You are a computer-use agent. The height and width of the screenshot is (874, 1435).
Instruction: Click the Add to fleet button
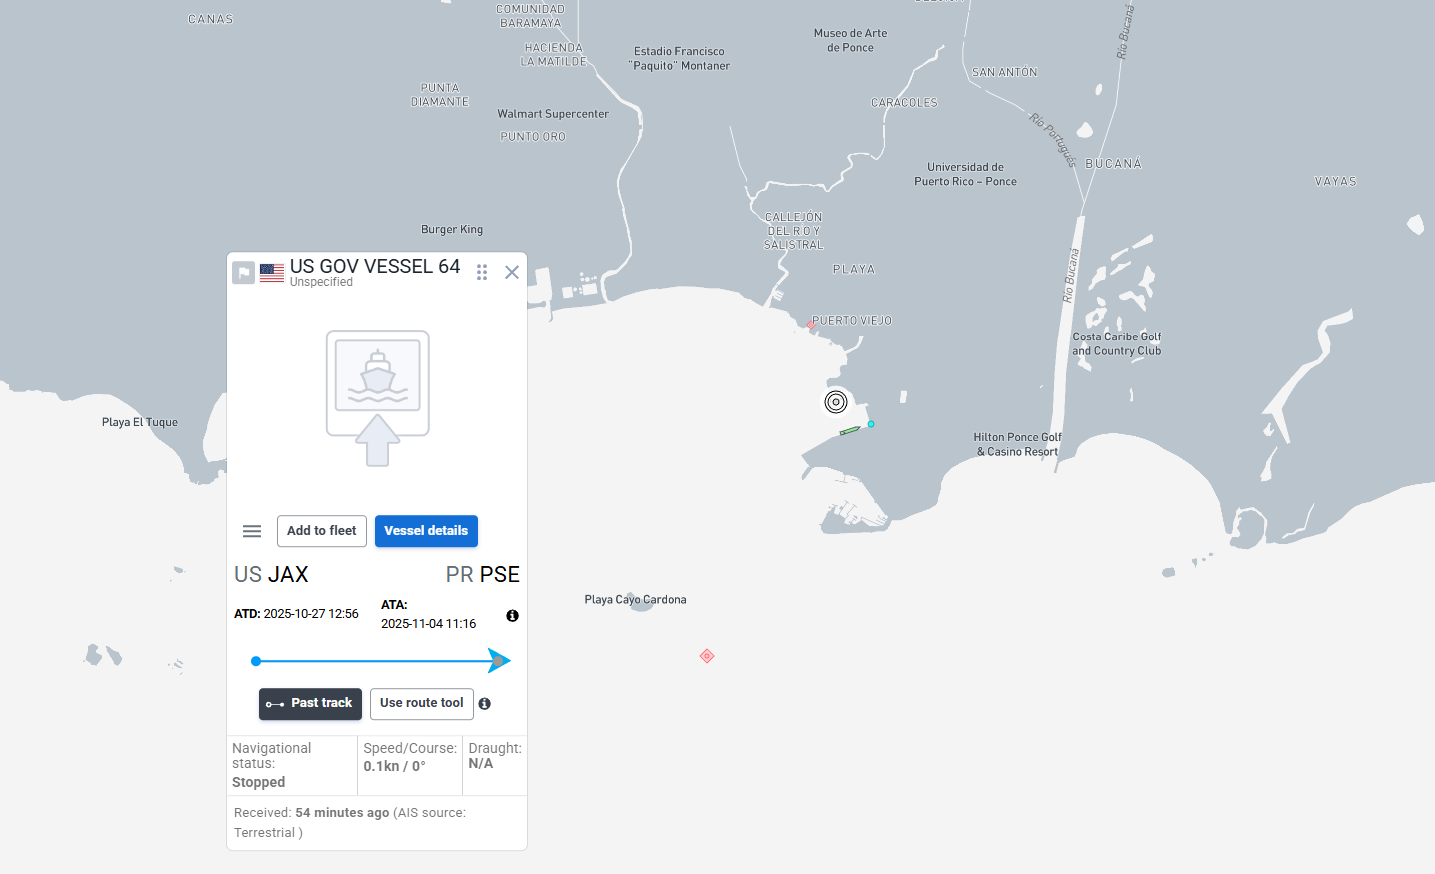point(322,531)
